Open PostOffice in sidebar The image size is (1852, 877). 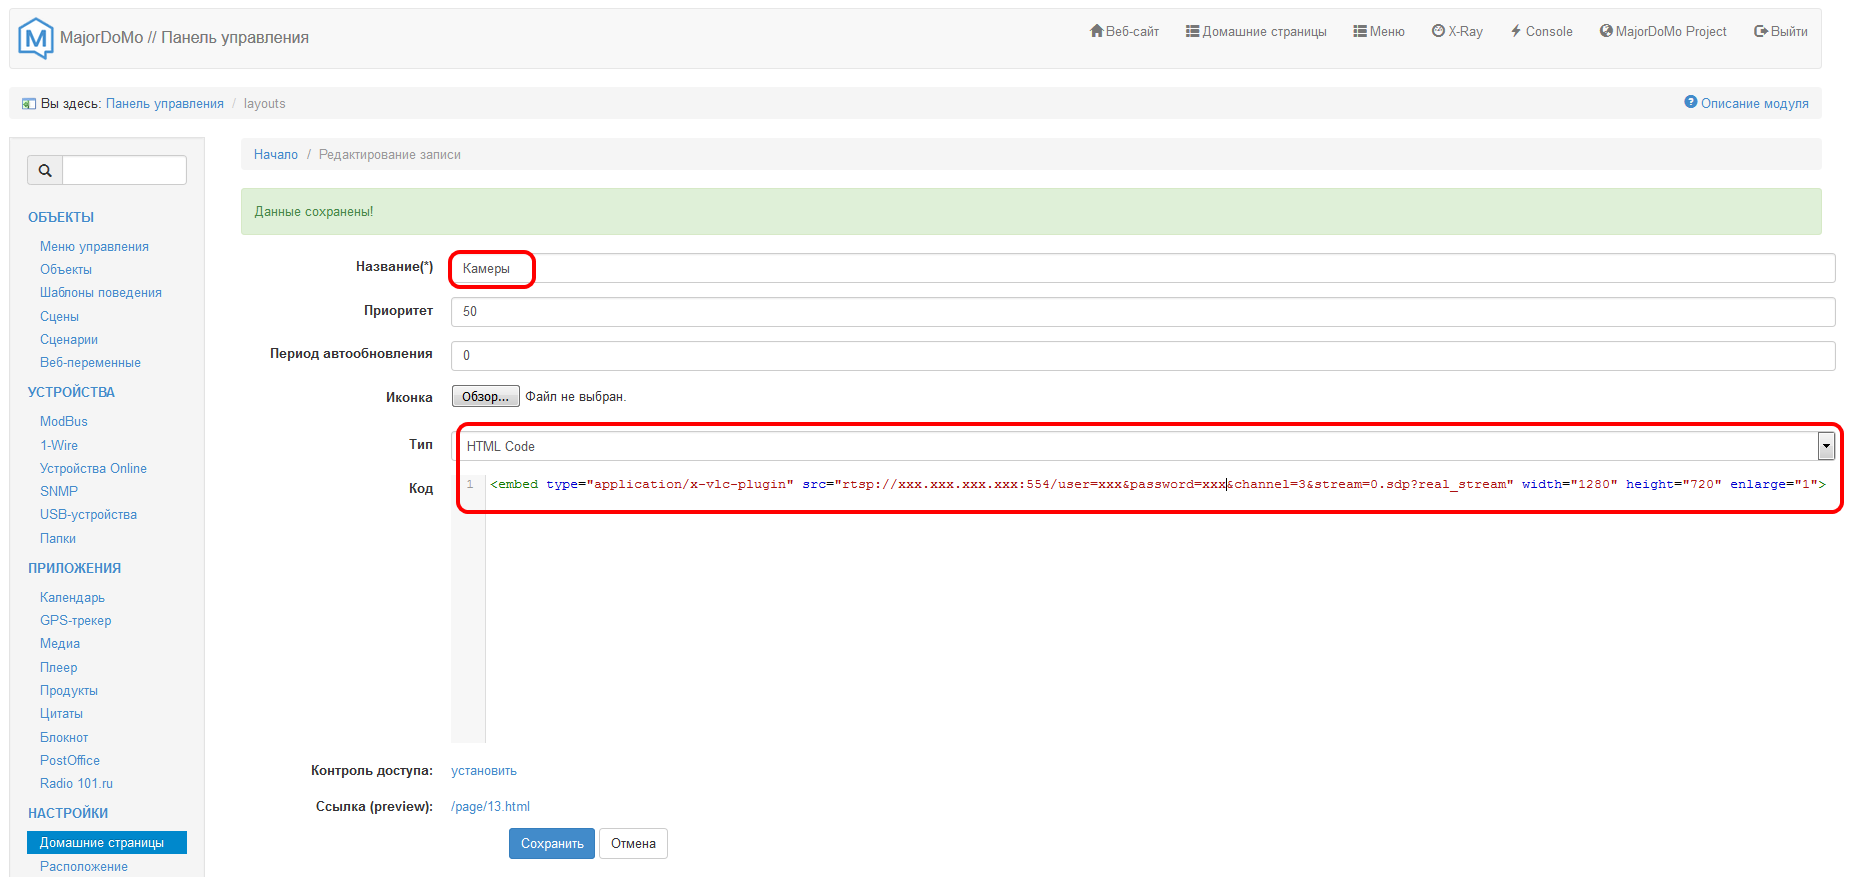click(x=70, y=761)
